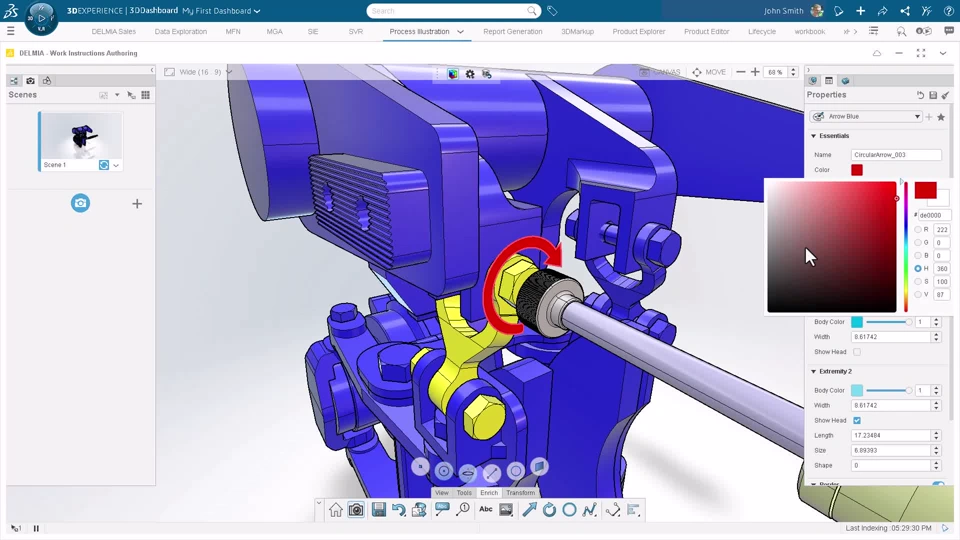
Task: Select the text label callout tool
Action: tap(442, 509)
